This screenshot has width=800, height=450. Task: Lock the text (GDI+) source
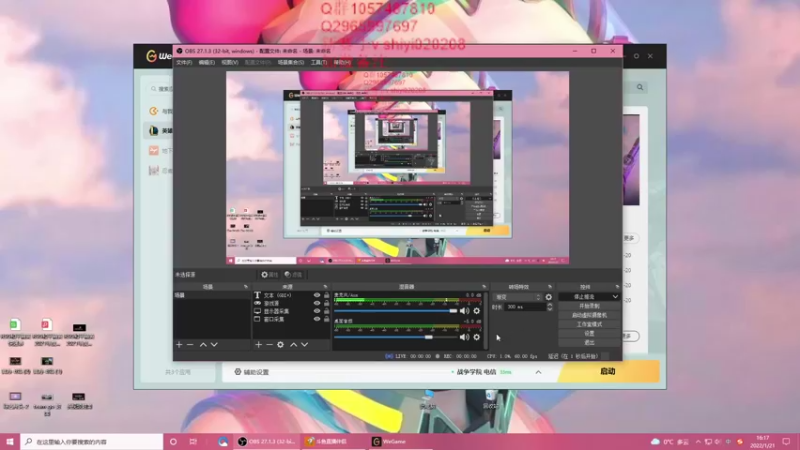click(x=327, y=295)
